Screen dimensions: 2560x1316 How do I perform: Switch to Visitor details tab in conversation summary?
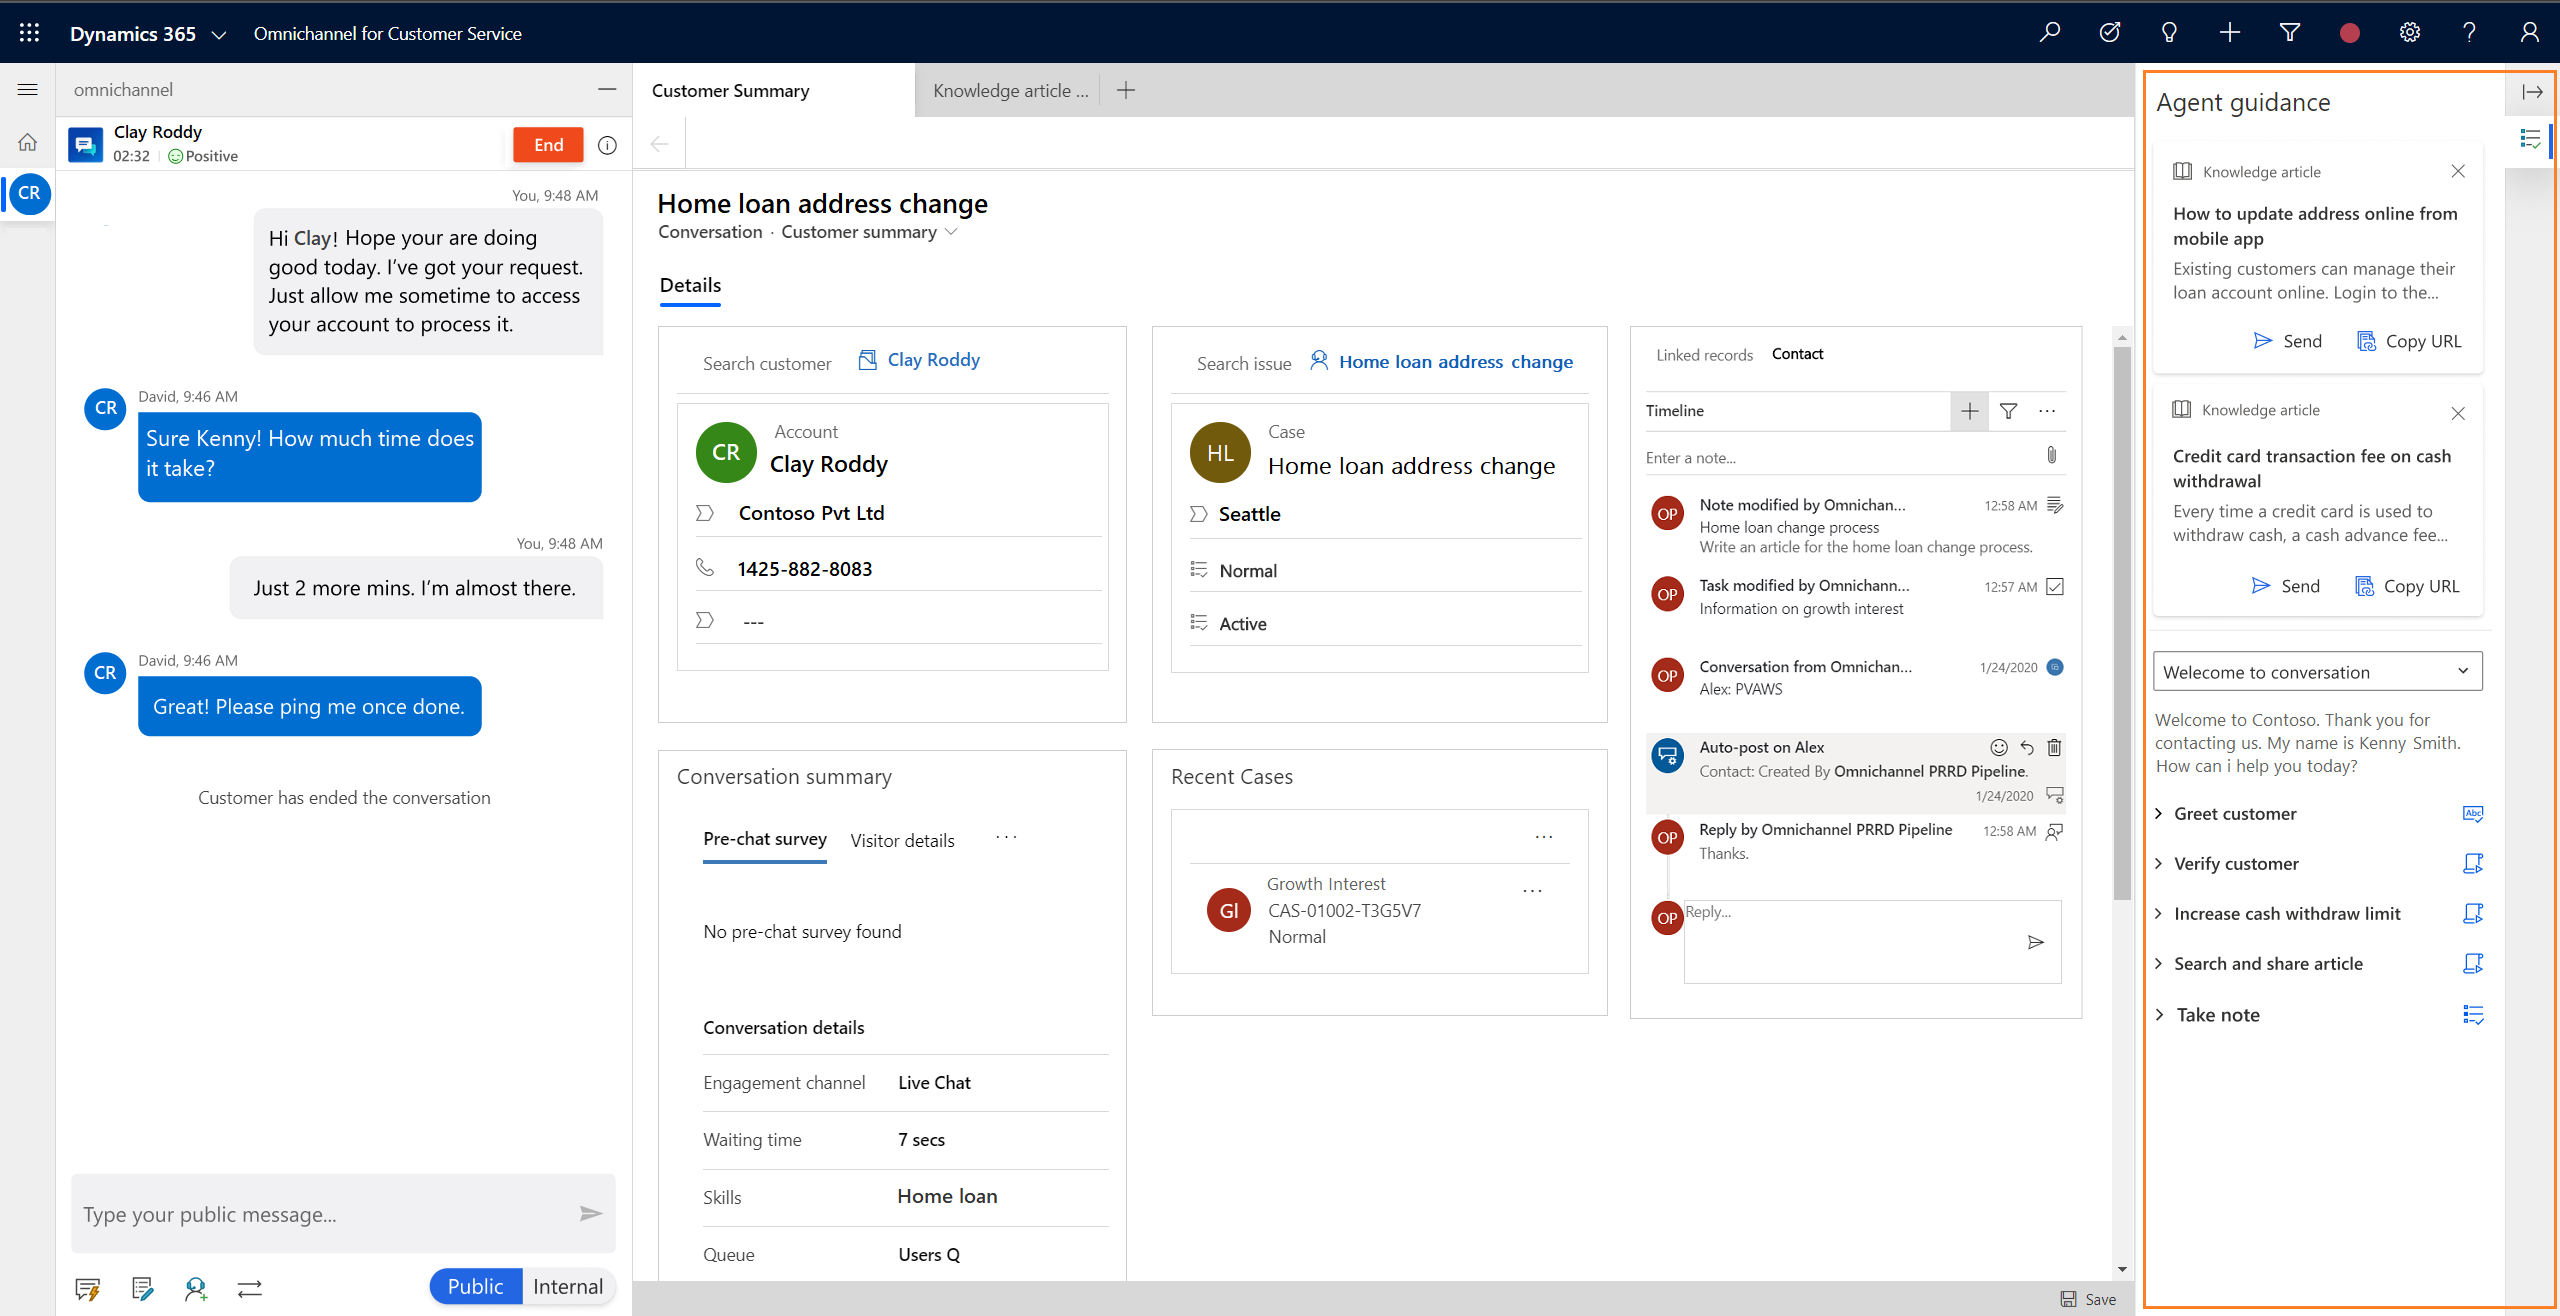[x=901, y=839]
